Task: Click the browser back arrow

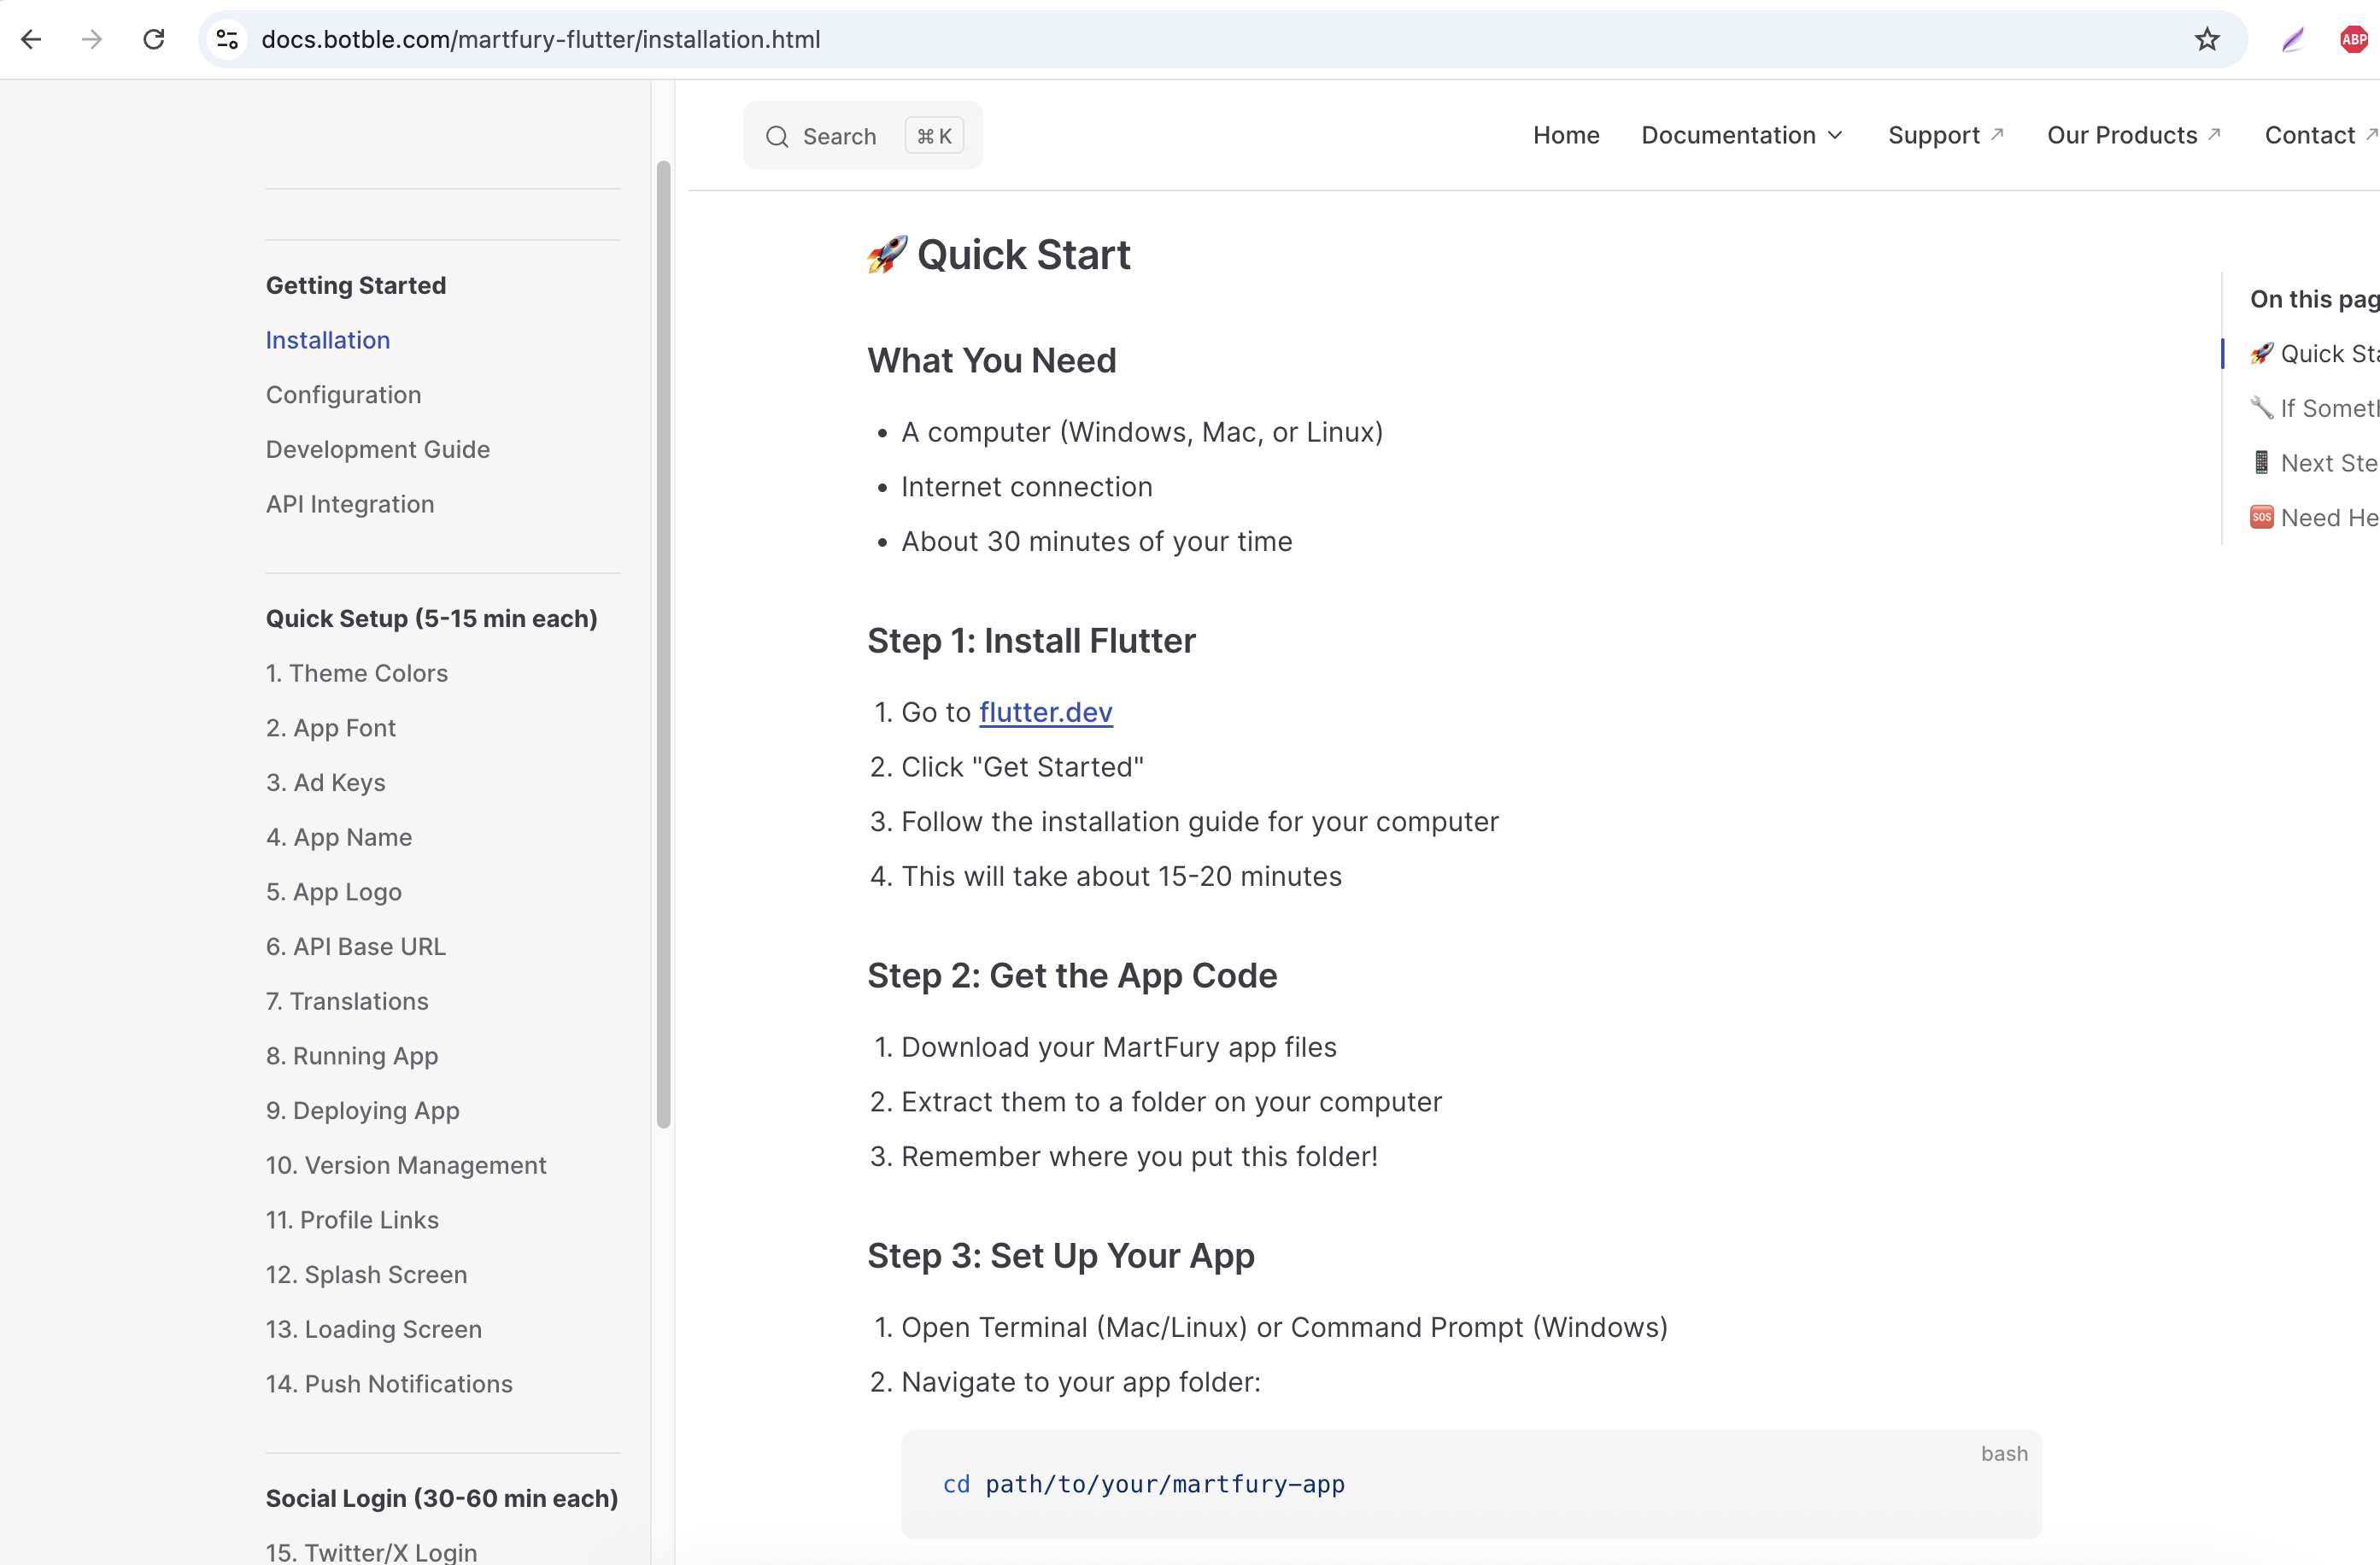Action: point(31,39)
